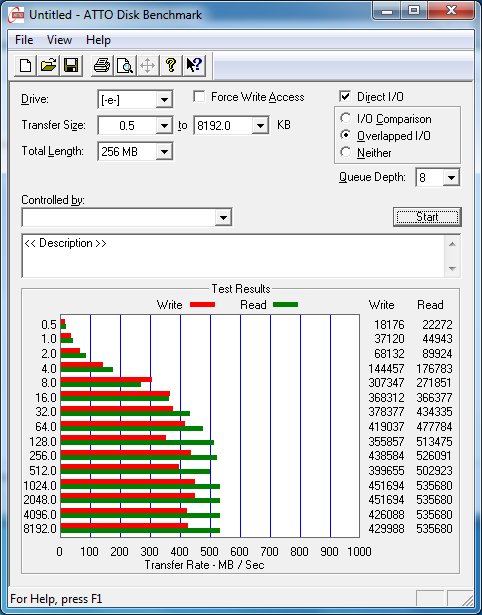Open a saved benchmark file icon
Image resolution: width=482 pixels, height=615 pixels.
tap(48, 66)
